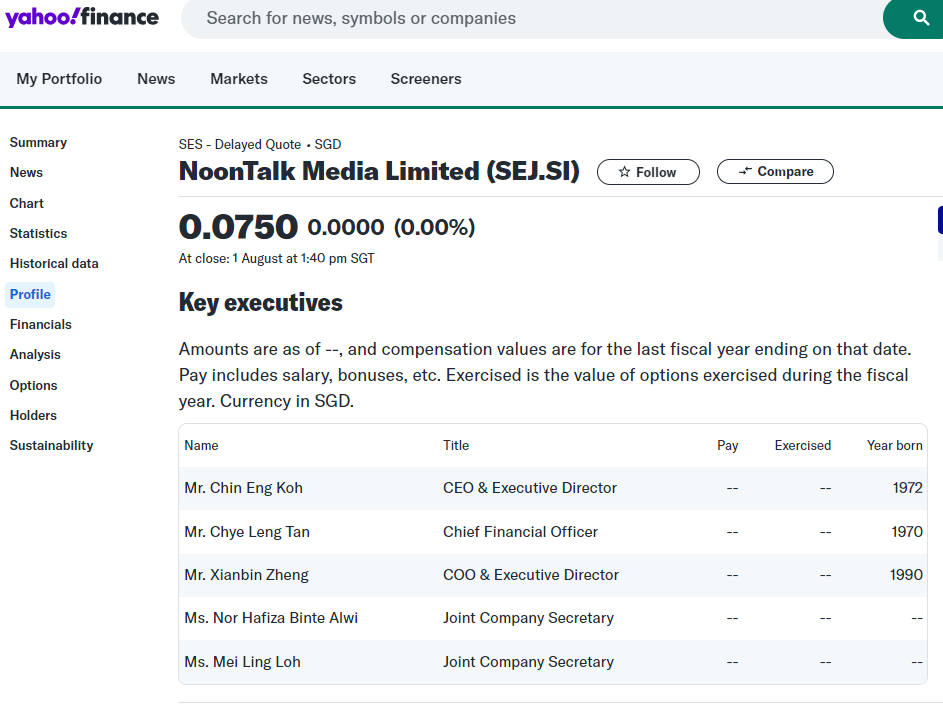Click the Compare button
The image size is (943, 715).
click(x=775, y=171)
